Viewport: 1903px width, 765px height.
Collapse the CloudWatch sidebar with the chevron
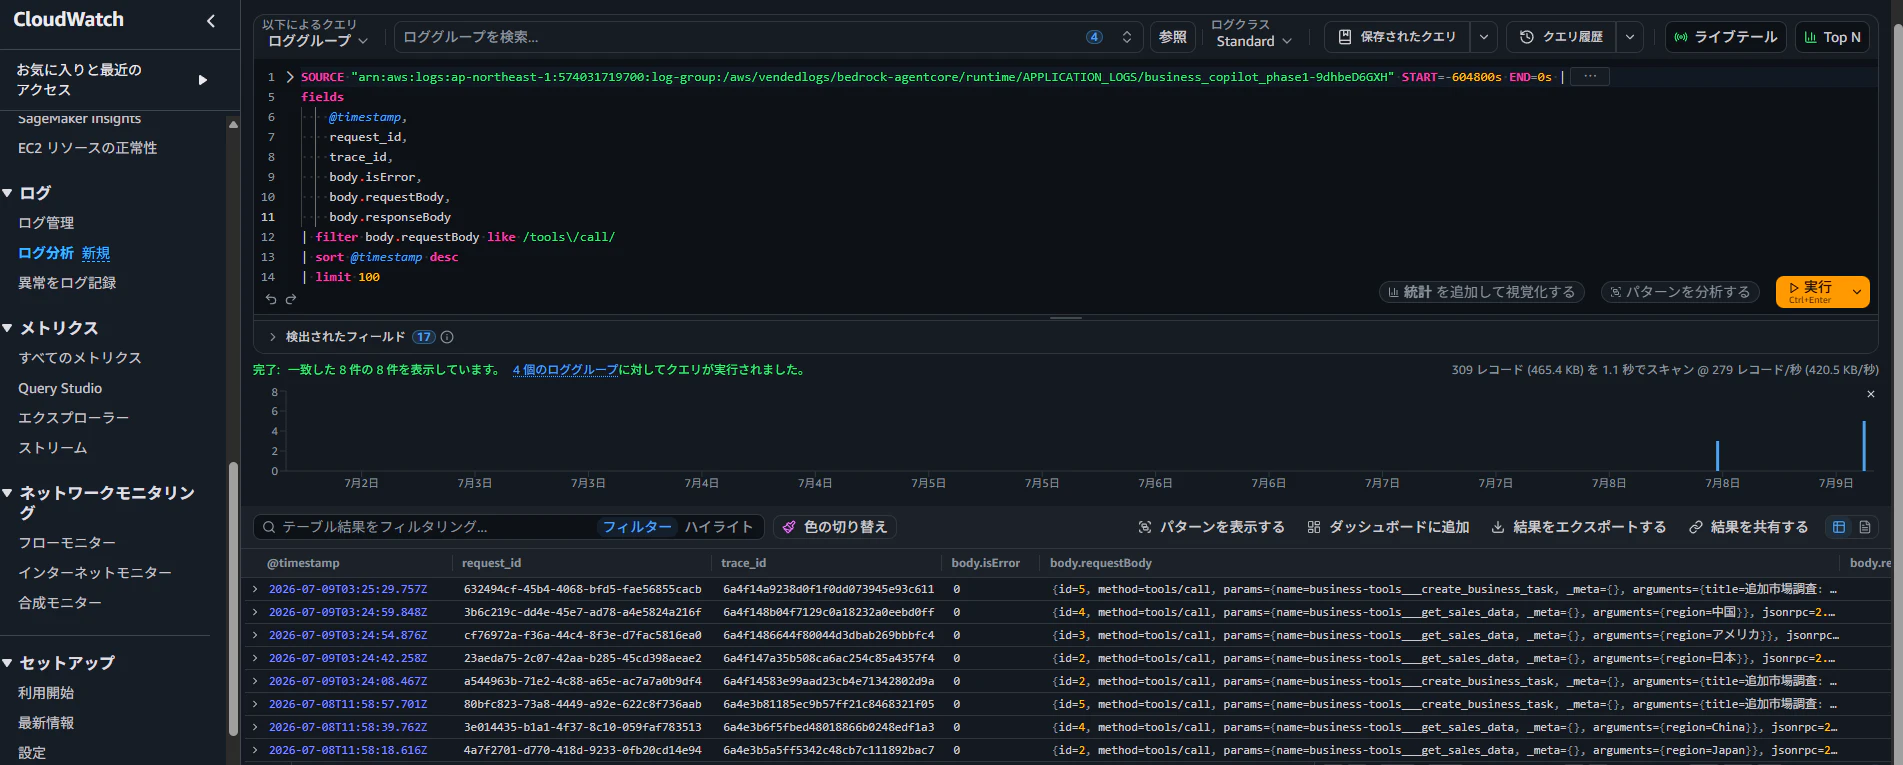click(211, 20)
